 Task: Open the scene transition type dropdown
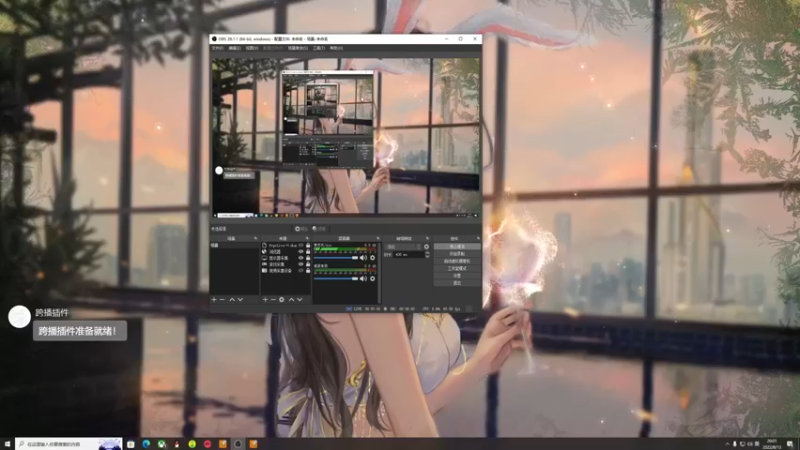(x=404, y=247)
